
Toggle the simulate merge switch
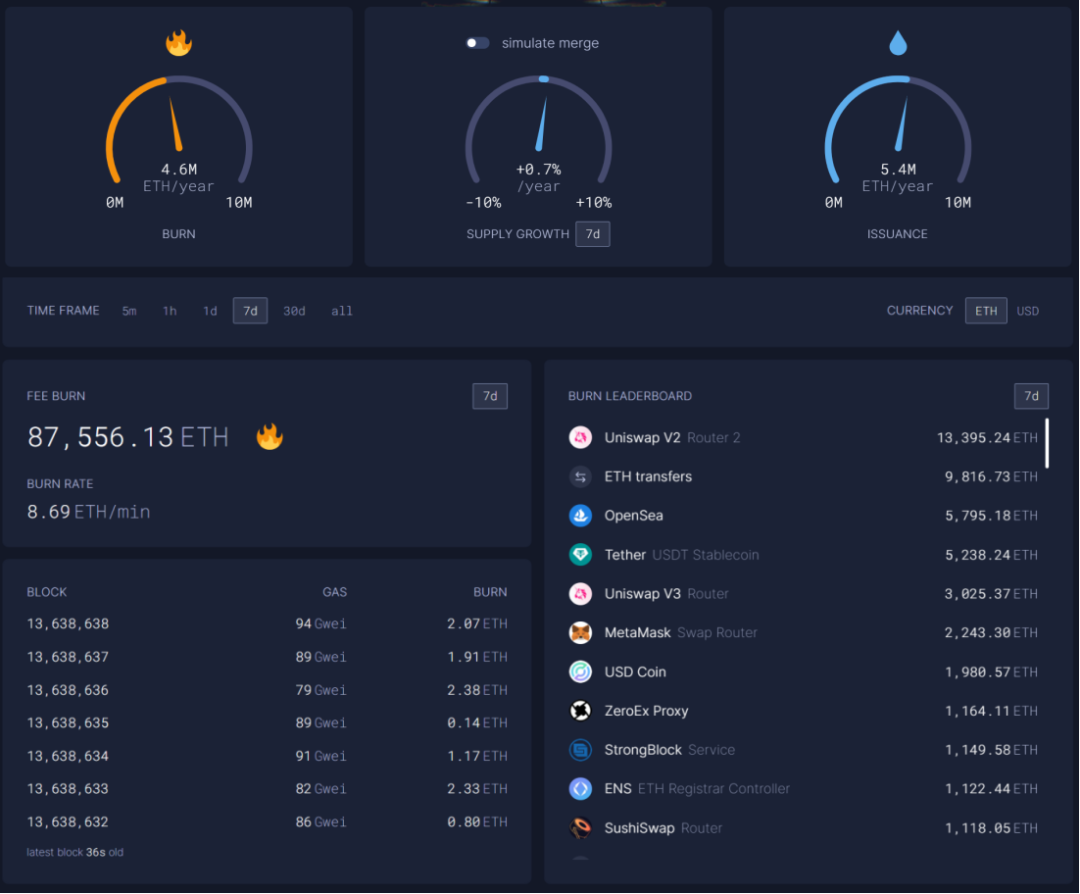click(x=477, y=43)
